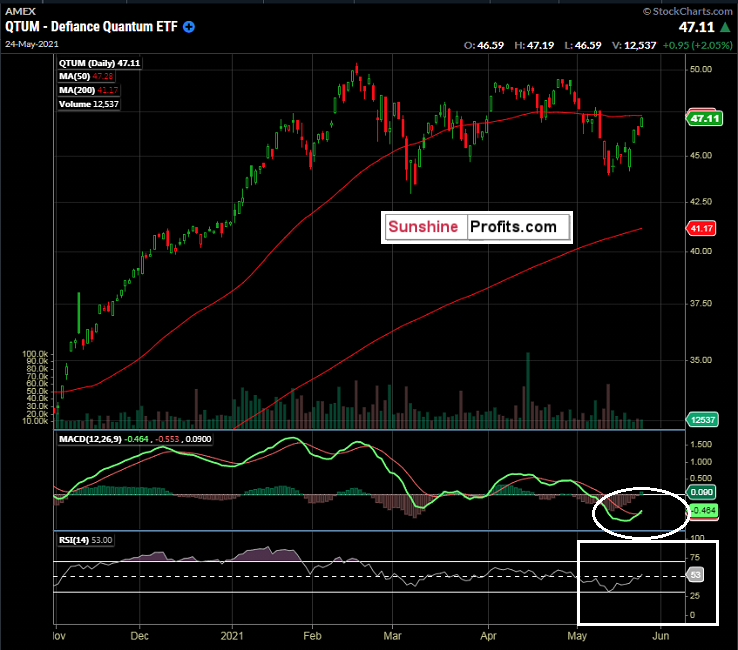Click the Volume 12,537 legend entry

tap(88, 104)
